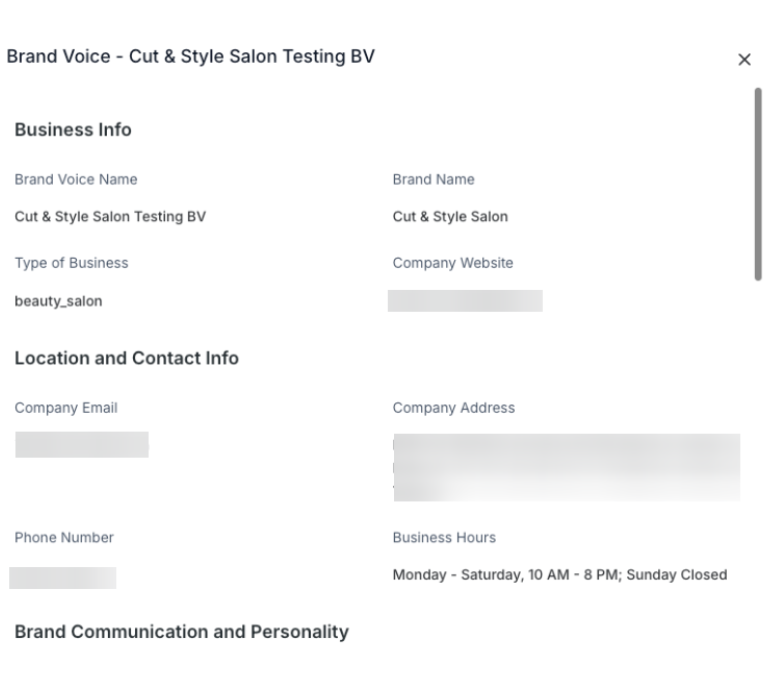This screenshot has width=771, height=676.
Task: Click the Location and Contact Info heading
Action: [126, 358]
